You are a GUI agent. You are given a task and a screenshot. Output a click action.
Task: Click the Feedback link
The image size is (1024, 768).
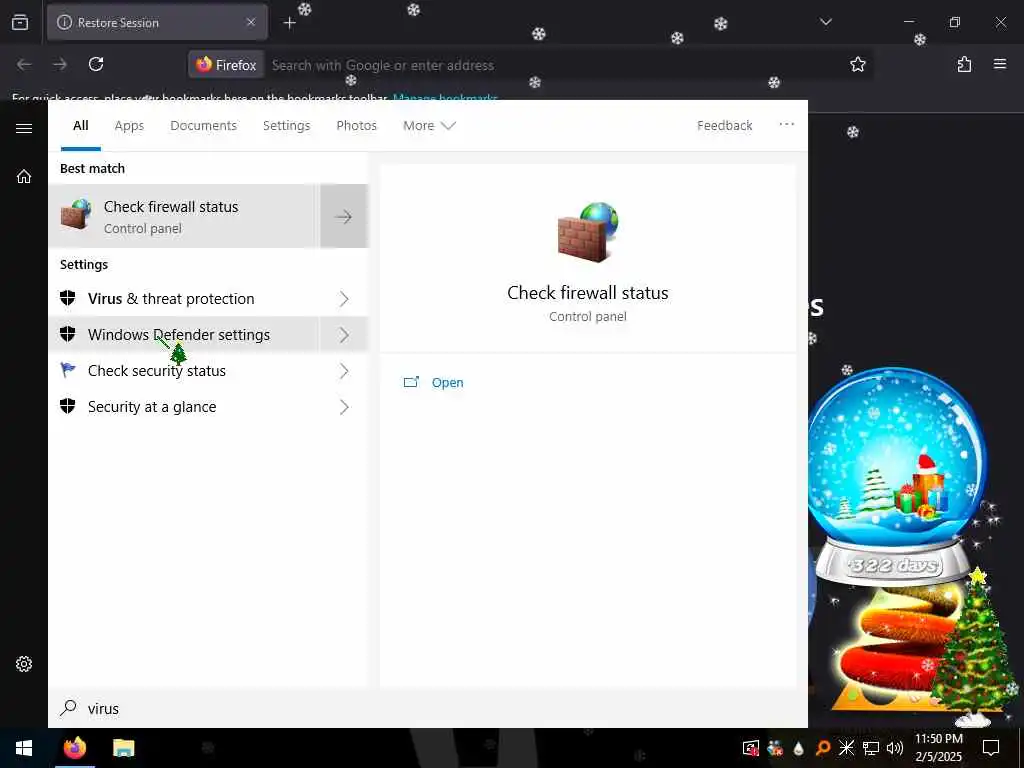pyautogui.click(x=724, y=125)
